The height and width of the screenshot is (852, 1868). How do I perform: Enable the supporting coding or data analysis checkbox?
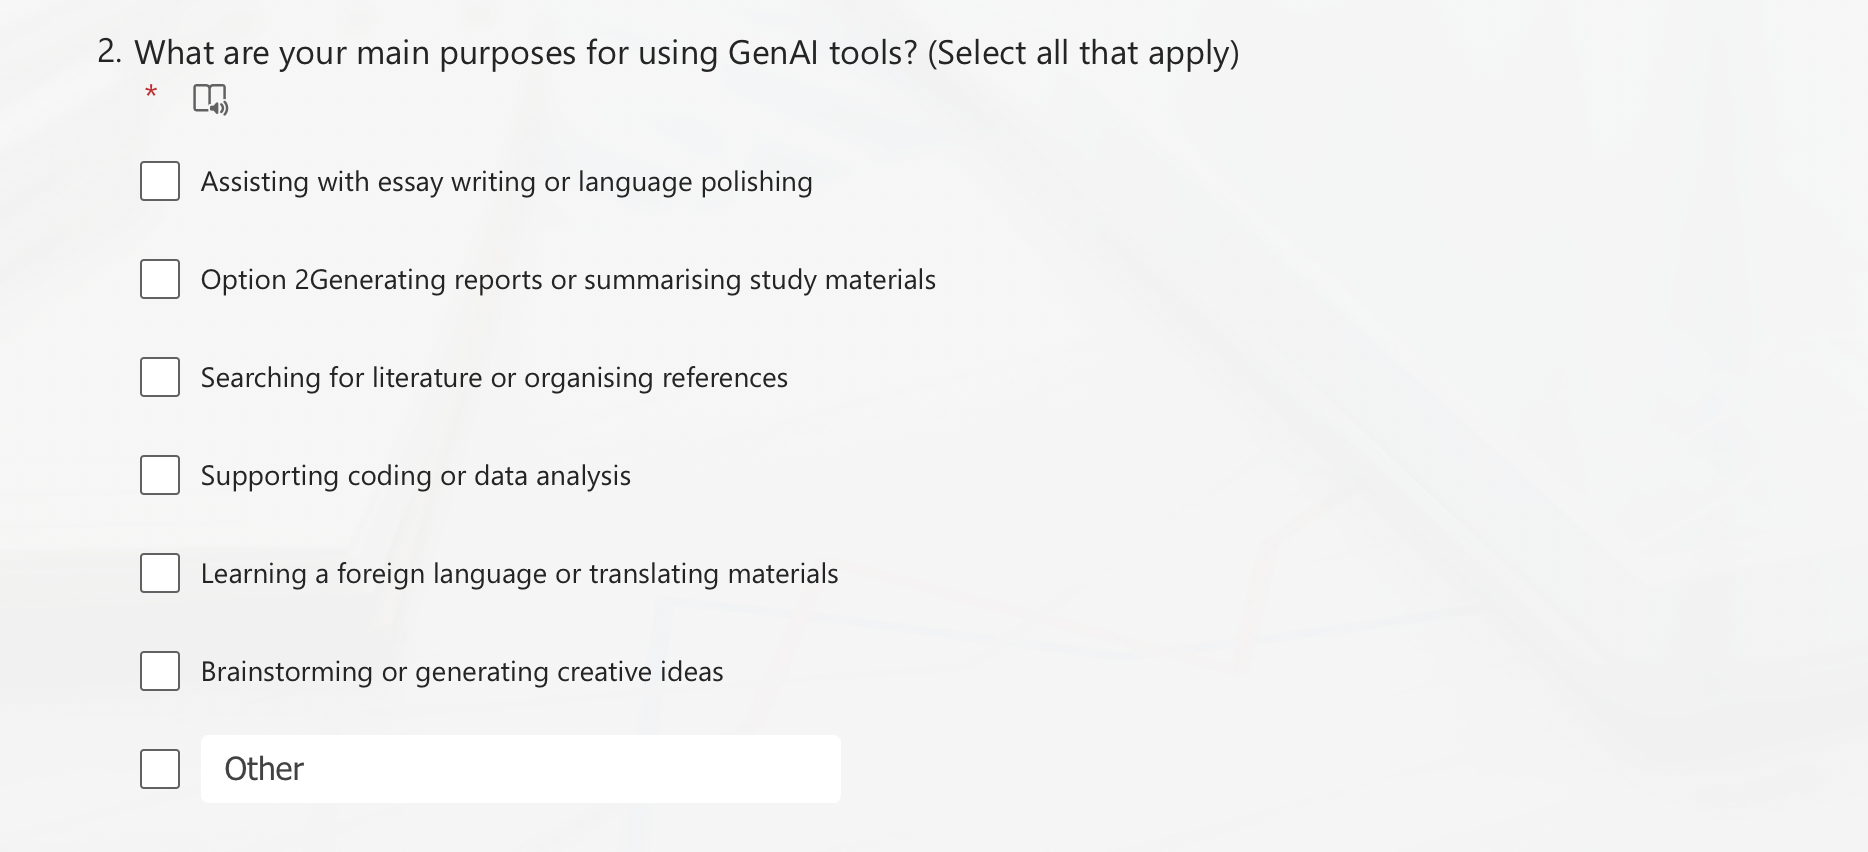(x=160, y=475)
